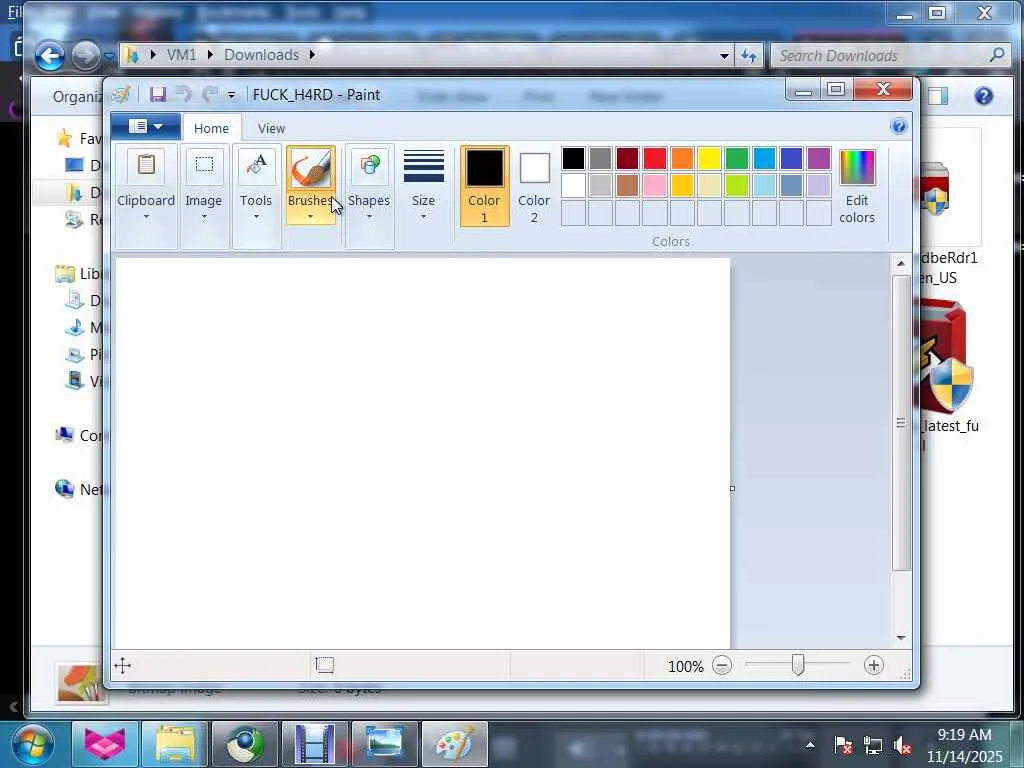
Task: Open the Image selection group
Action: [x=204, y=196]
